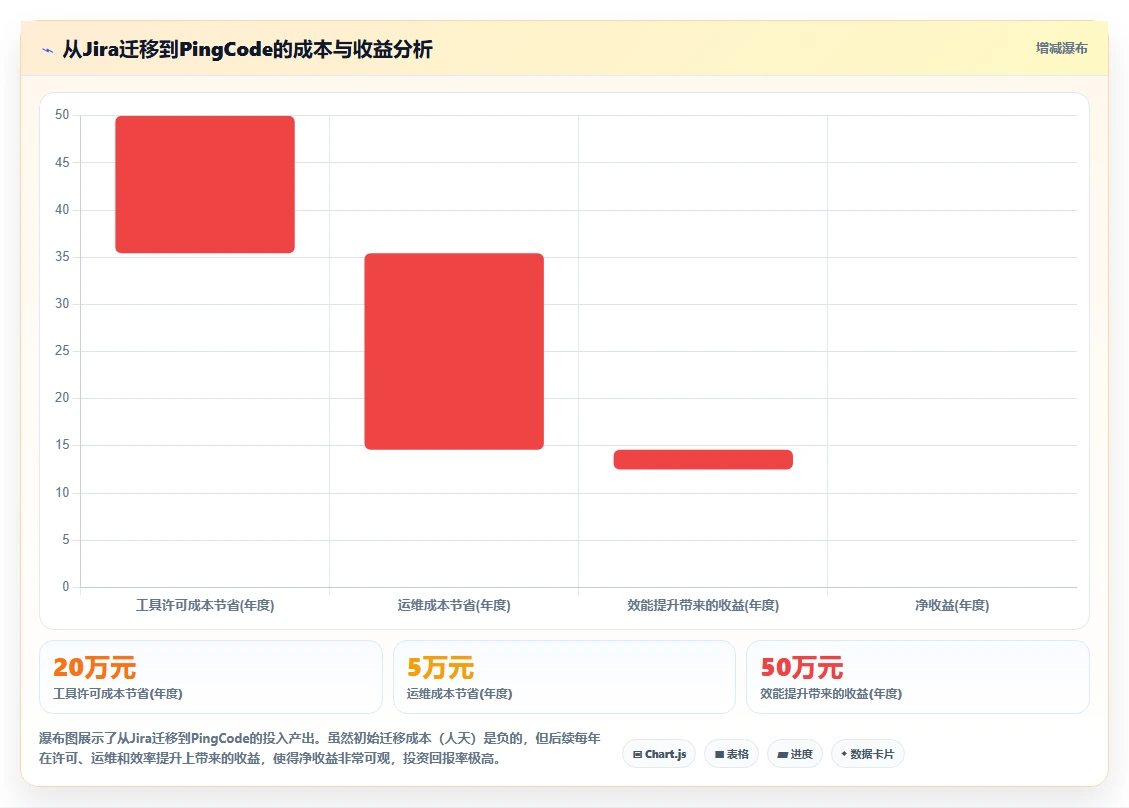The image size is (1129, 808).
Task: Click the thin red bar for 效能提升带来的收益(年度)
Action: pos(703,459)
